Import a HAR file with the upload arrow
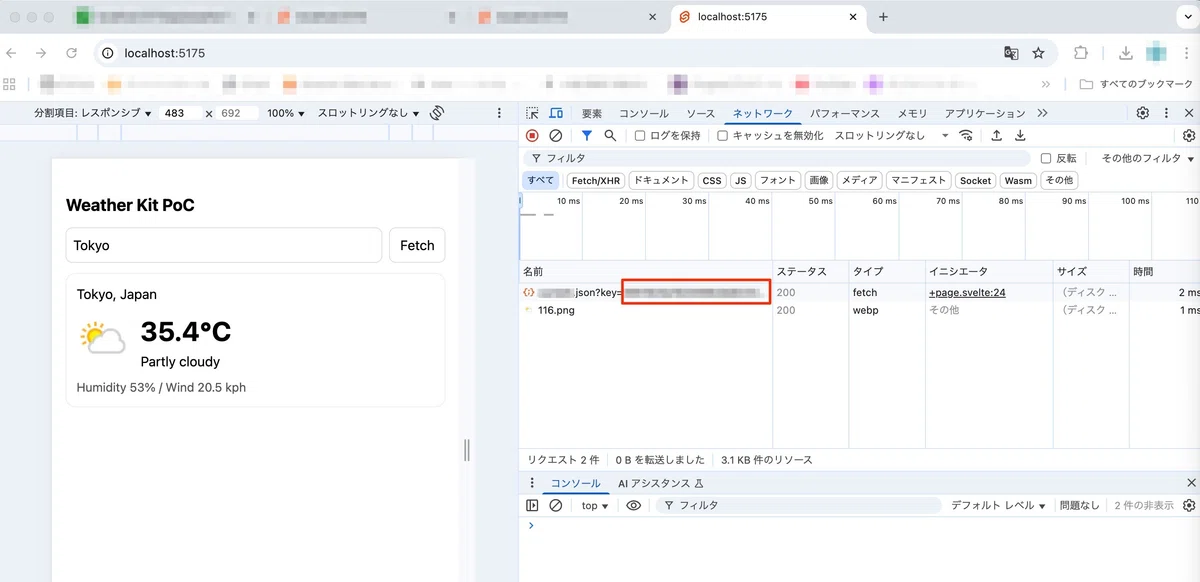The width and height of the screenshot is (1200, 582). point(996,135)
